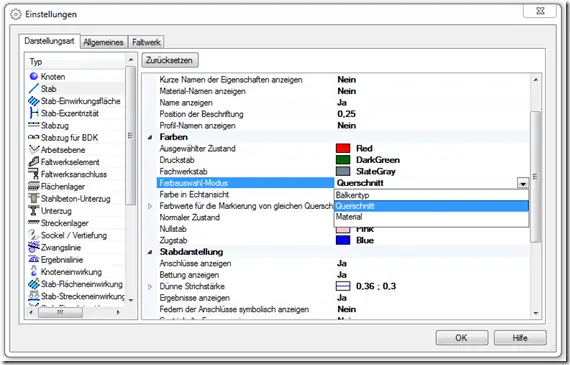Choose Balkentyp from the dropdown list

[431, 195]
